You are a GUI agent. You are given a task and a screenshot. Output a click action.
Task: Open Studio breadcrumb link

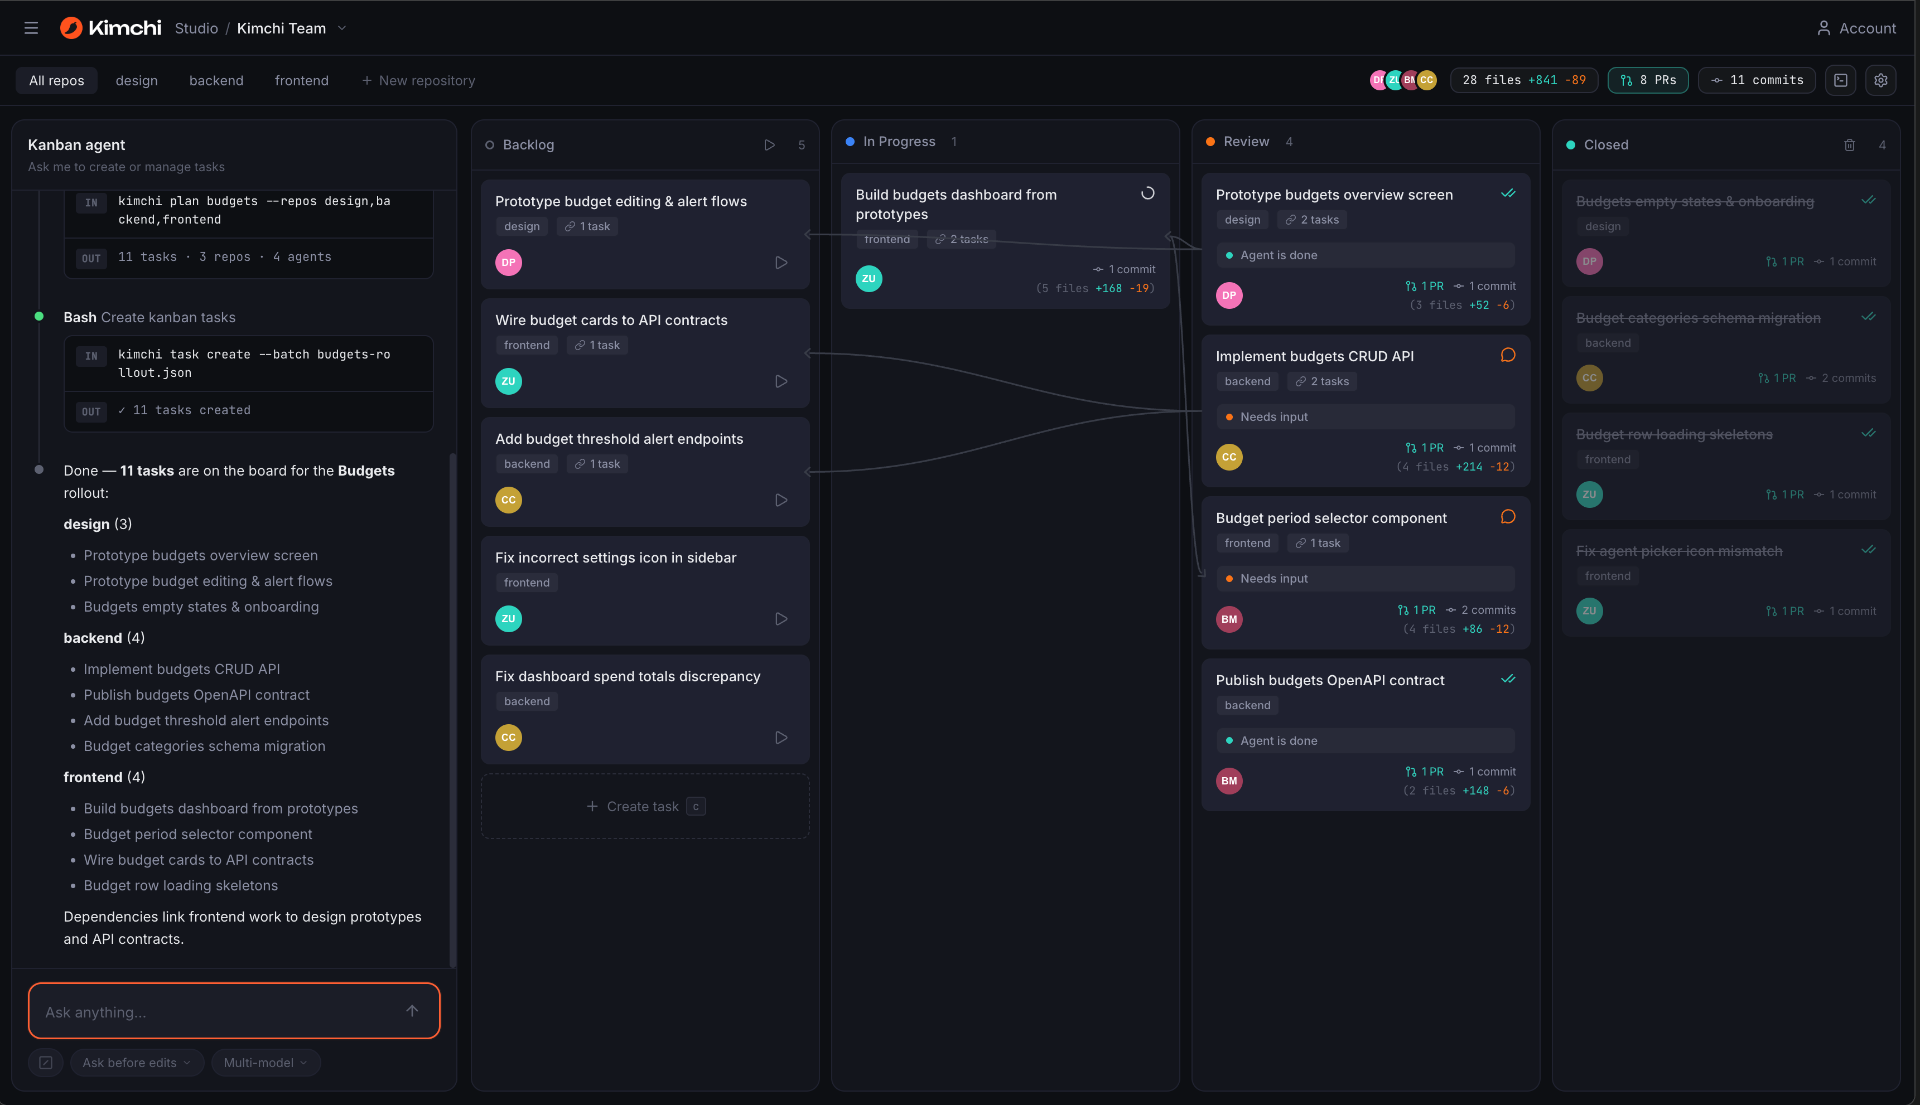pyautogui.click(x=196, y=28)
